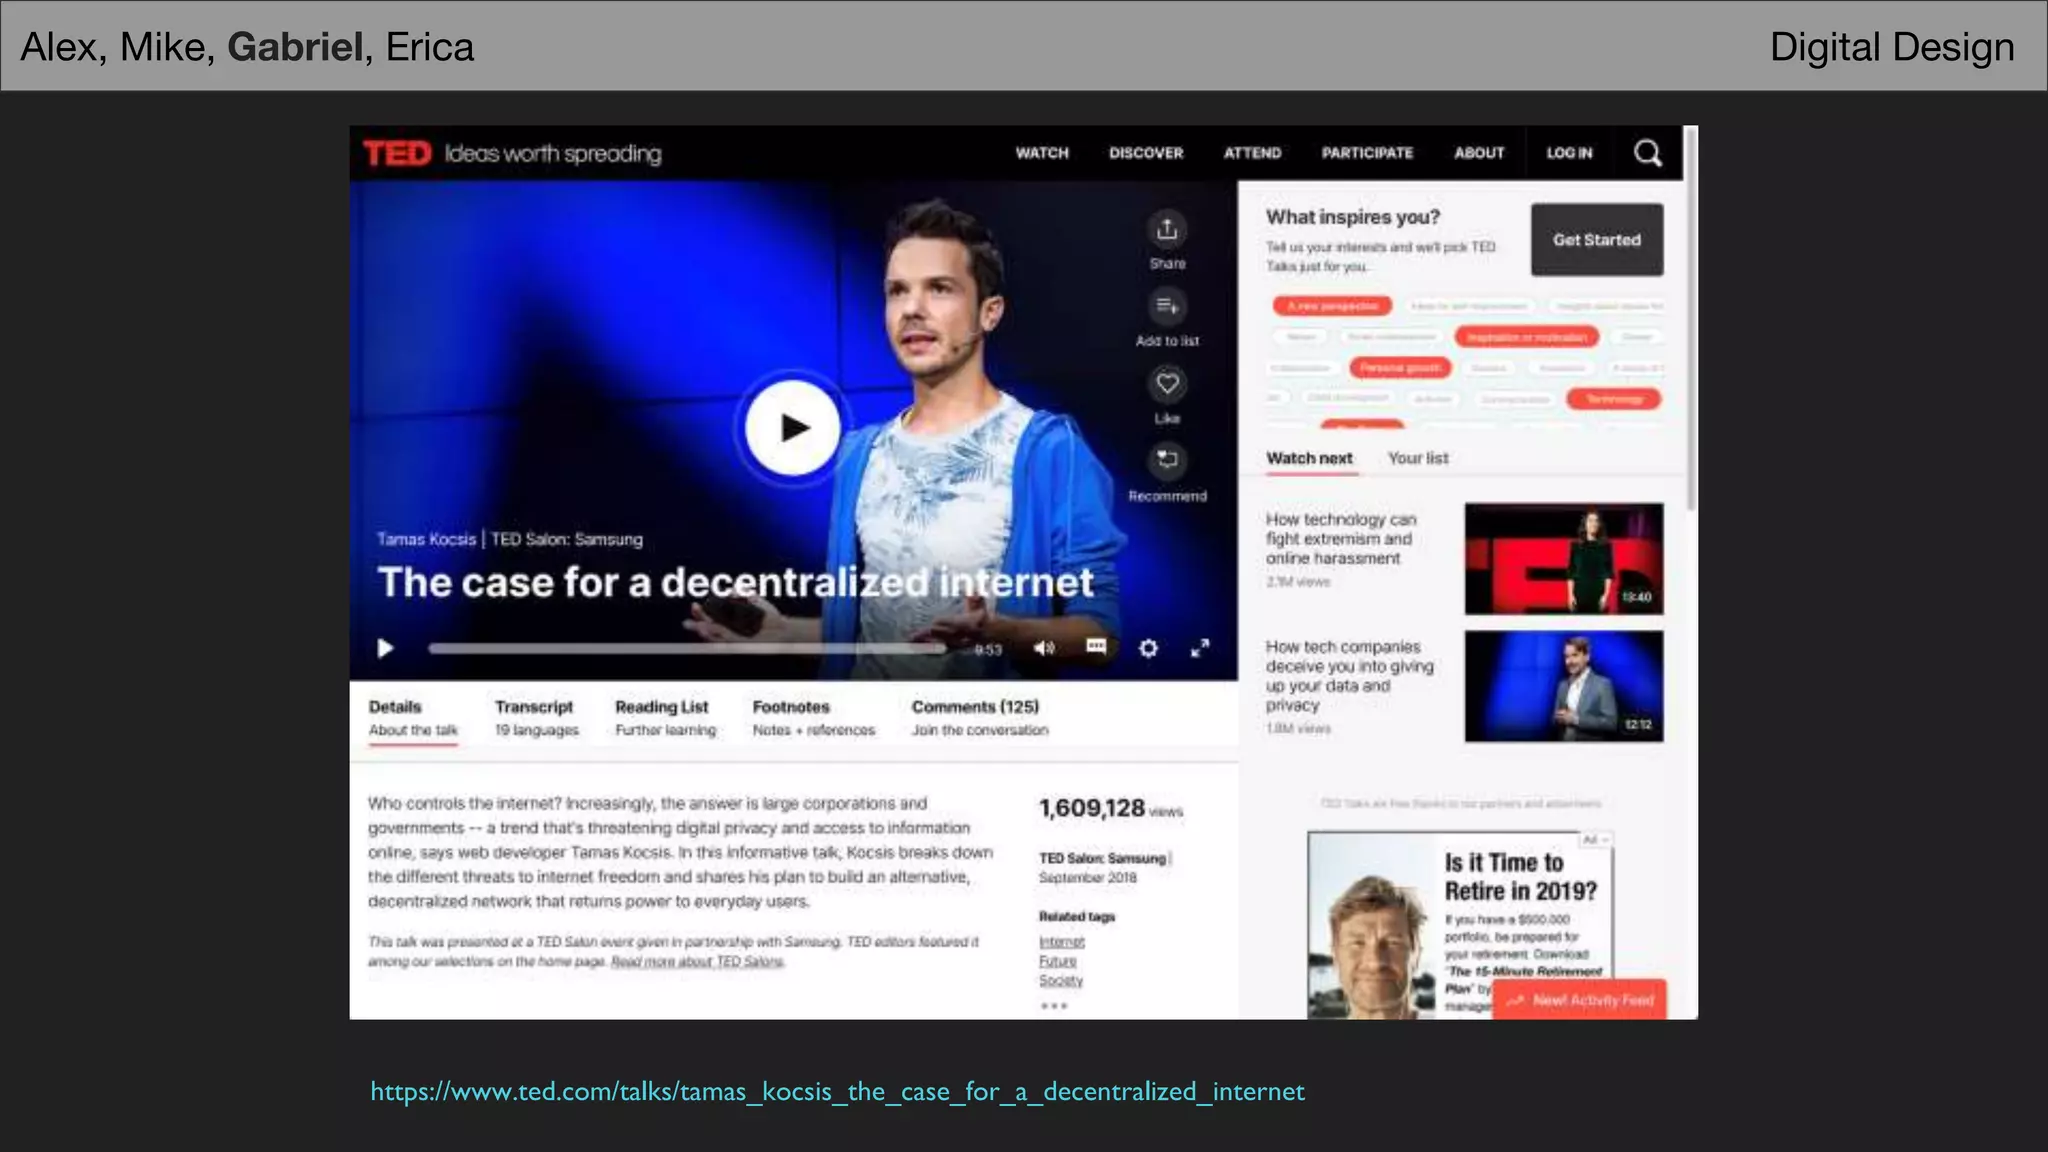Click speaker name Tamas Kocsis
Image resolution: width=2048 pixels, height=1152 pixels.
point(426,539)
